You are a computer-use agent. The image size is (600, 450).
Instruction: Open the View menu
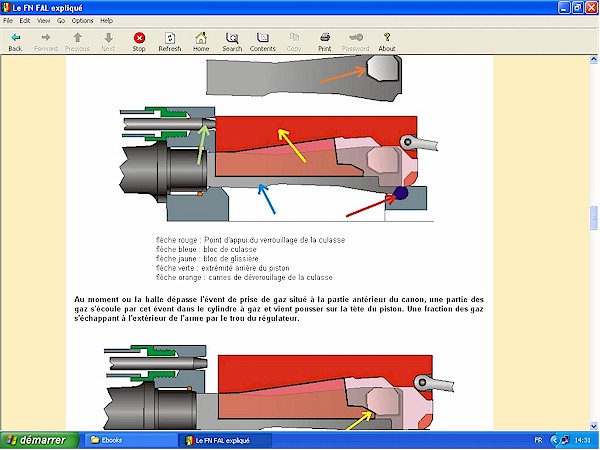pos(43,21)
